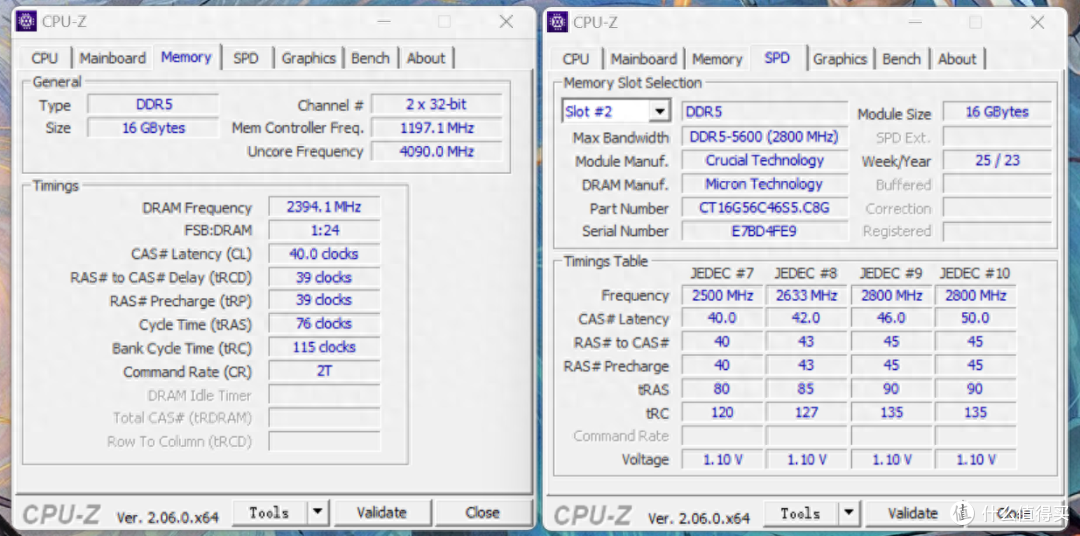Click the 120 tRC cell

pos(722,413)
